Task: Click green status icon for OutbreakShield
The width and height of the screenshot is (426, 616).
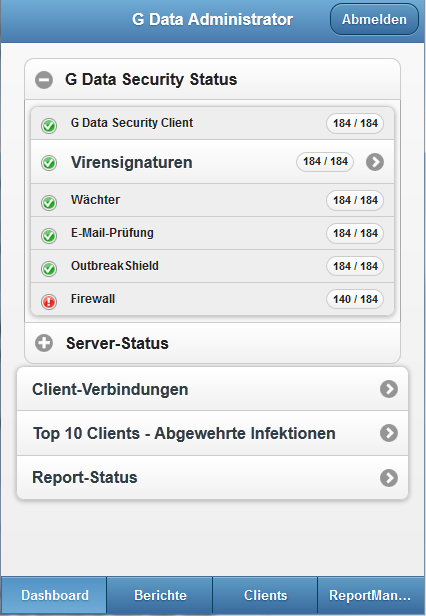Action: pos(49,269)
